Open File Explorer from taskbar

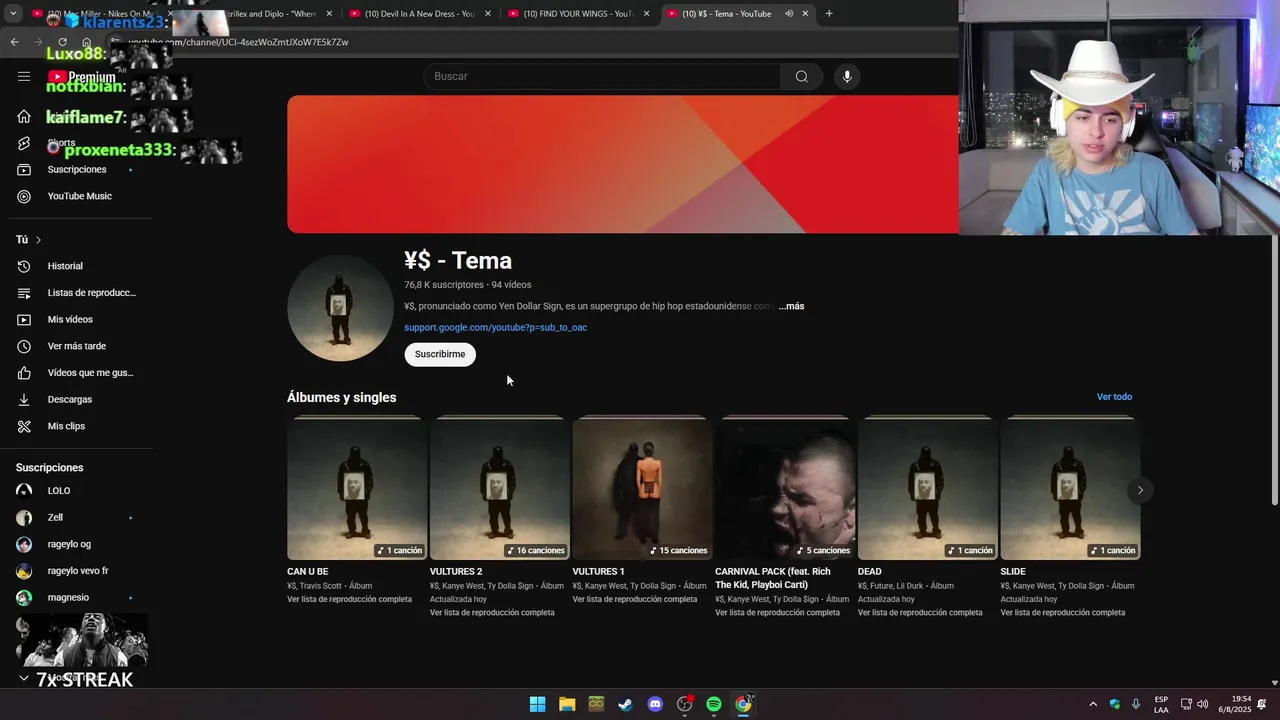(567, 704)
